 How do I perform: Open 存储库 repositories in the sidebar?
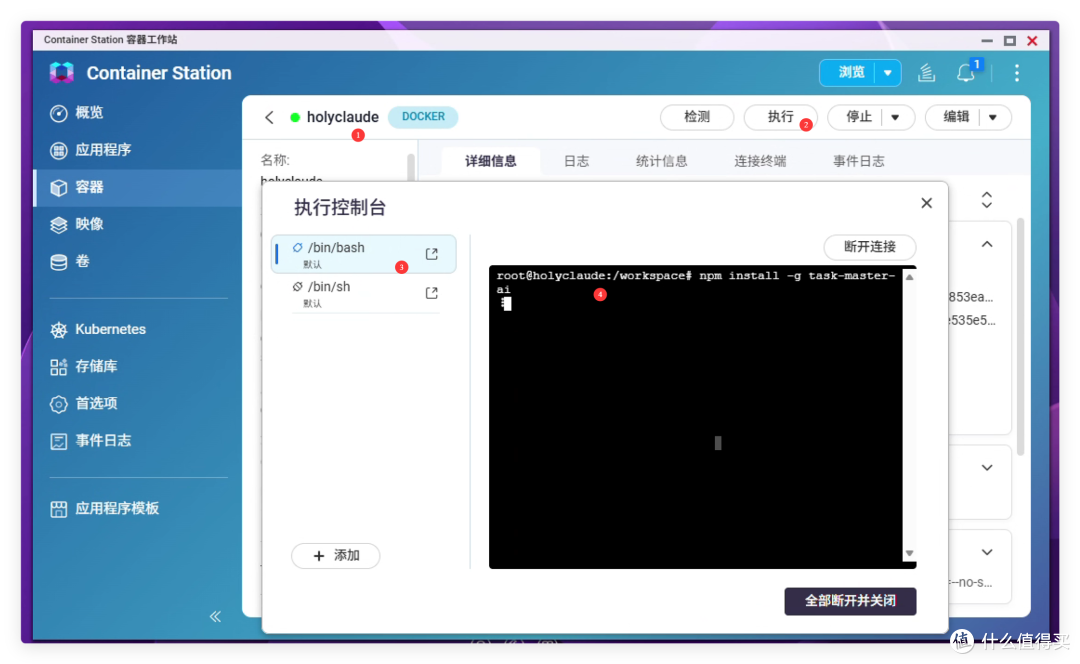click(x=138, y=366)
